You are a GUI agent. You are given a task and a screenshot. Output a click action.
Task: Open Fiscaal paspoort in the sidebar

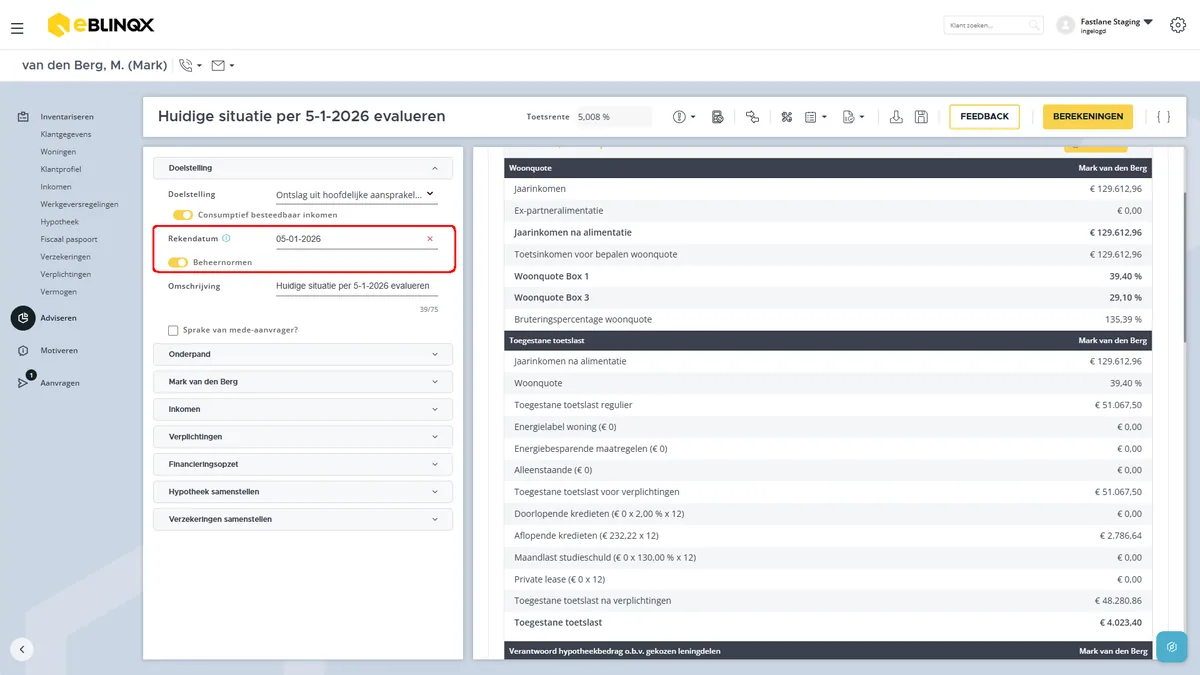(69, 239)
